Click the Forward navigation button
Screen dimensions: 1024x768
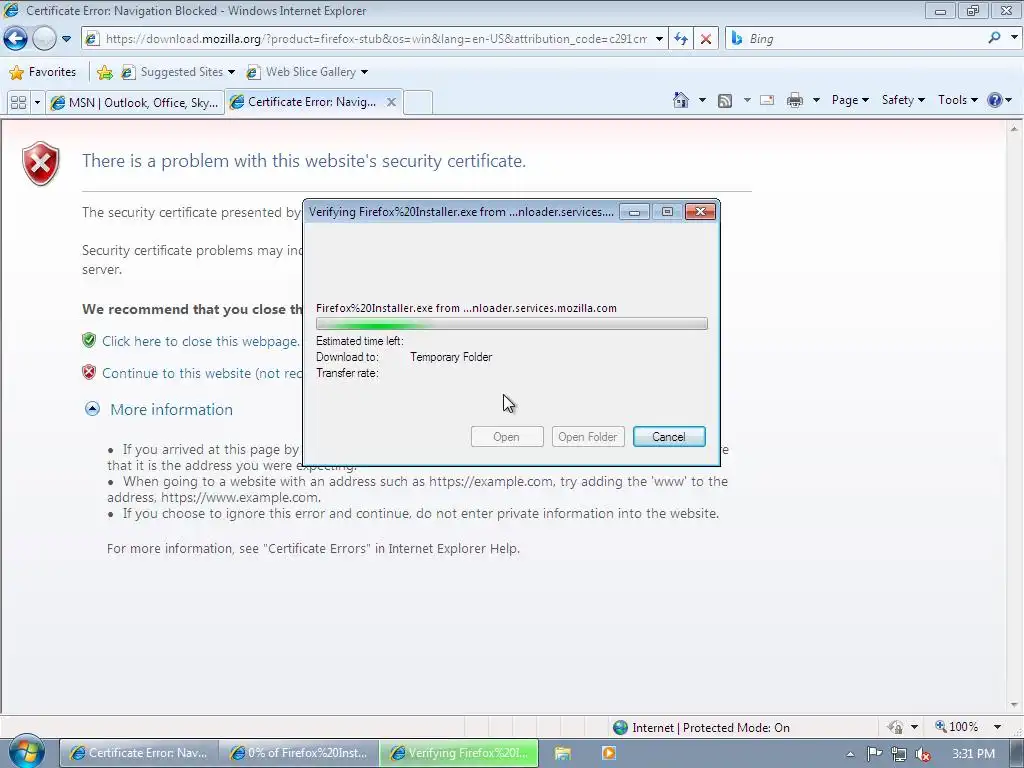pos(44,39)
